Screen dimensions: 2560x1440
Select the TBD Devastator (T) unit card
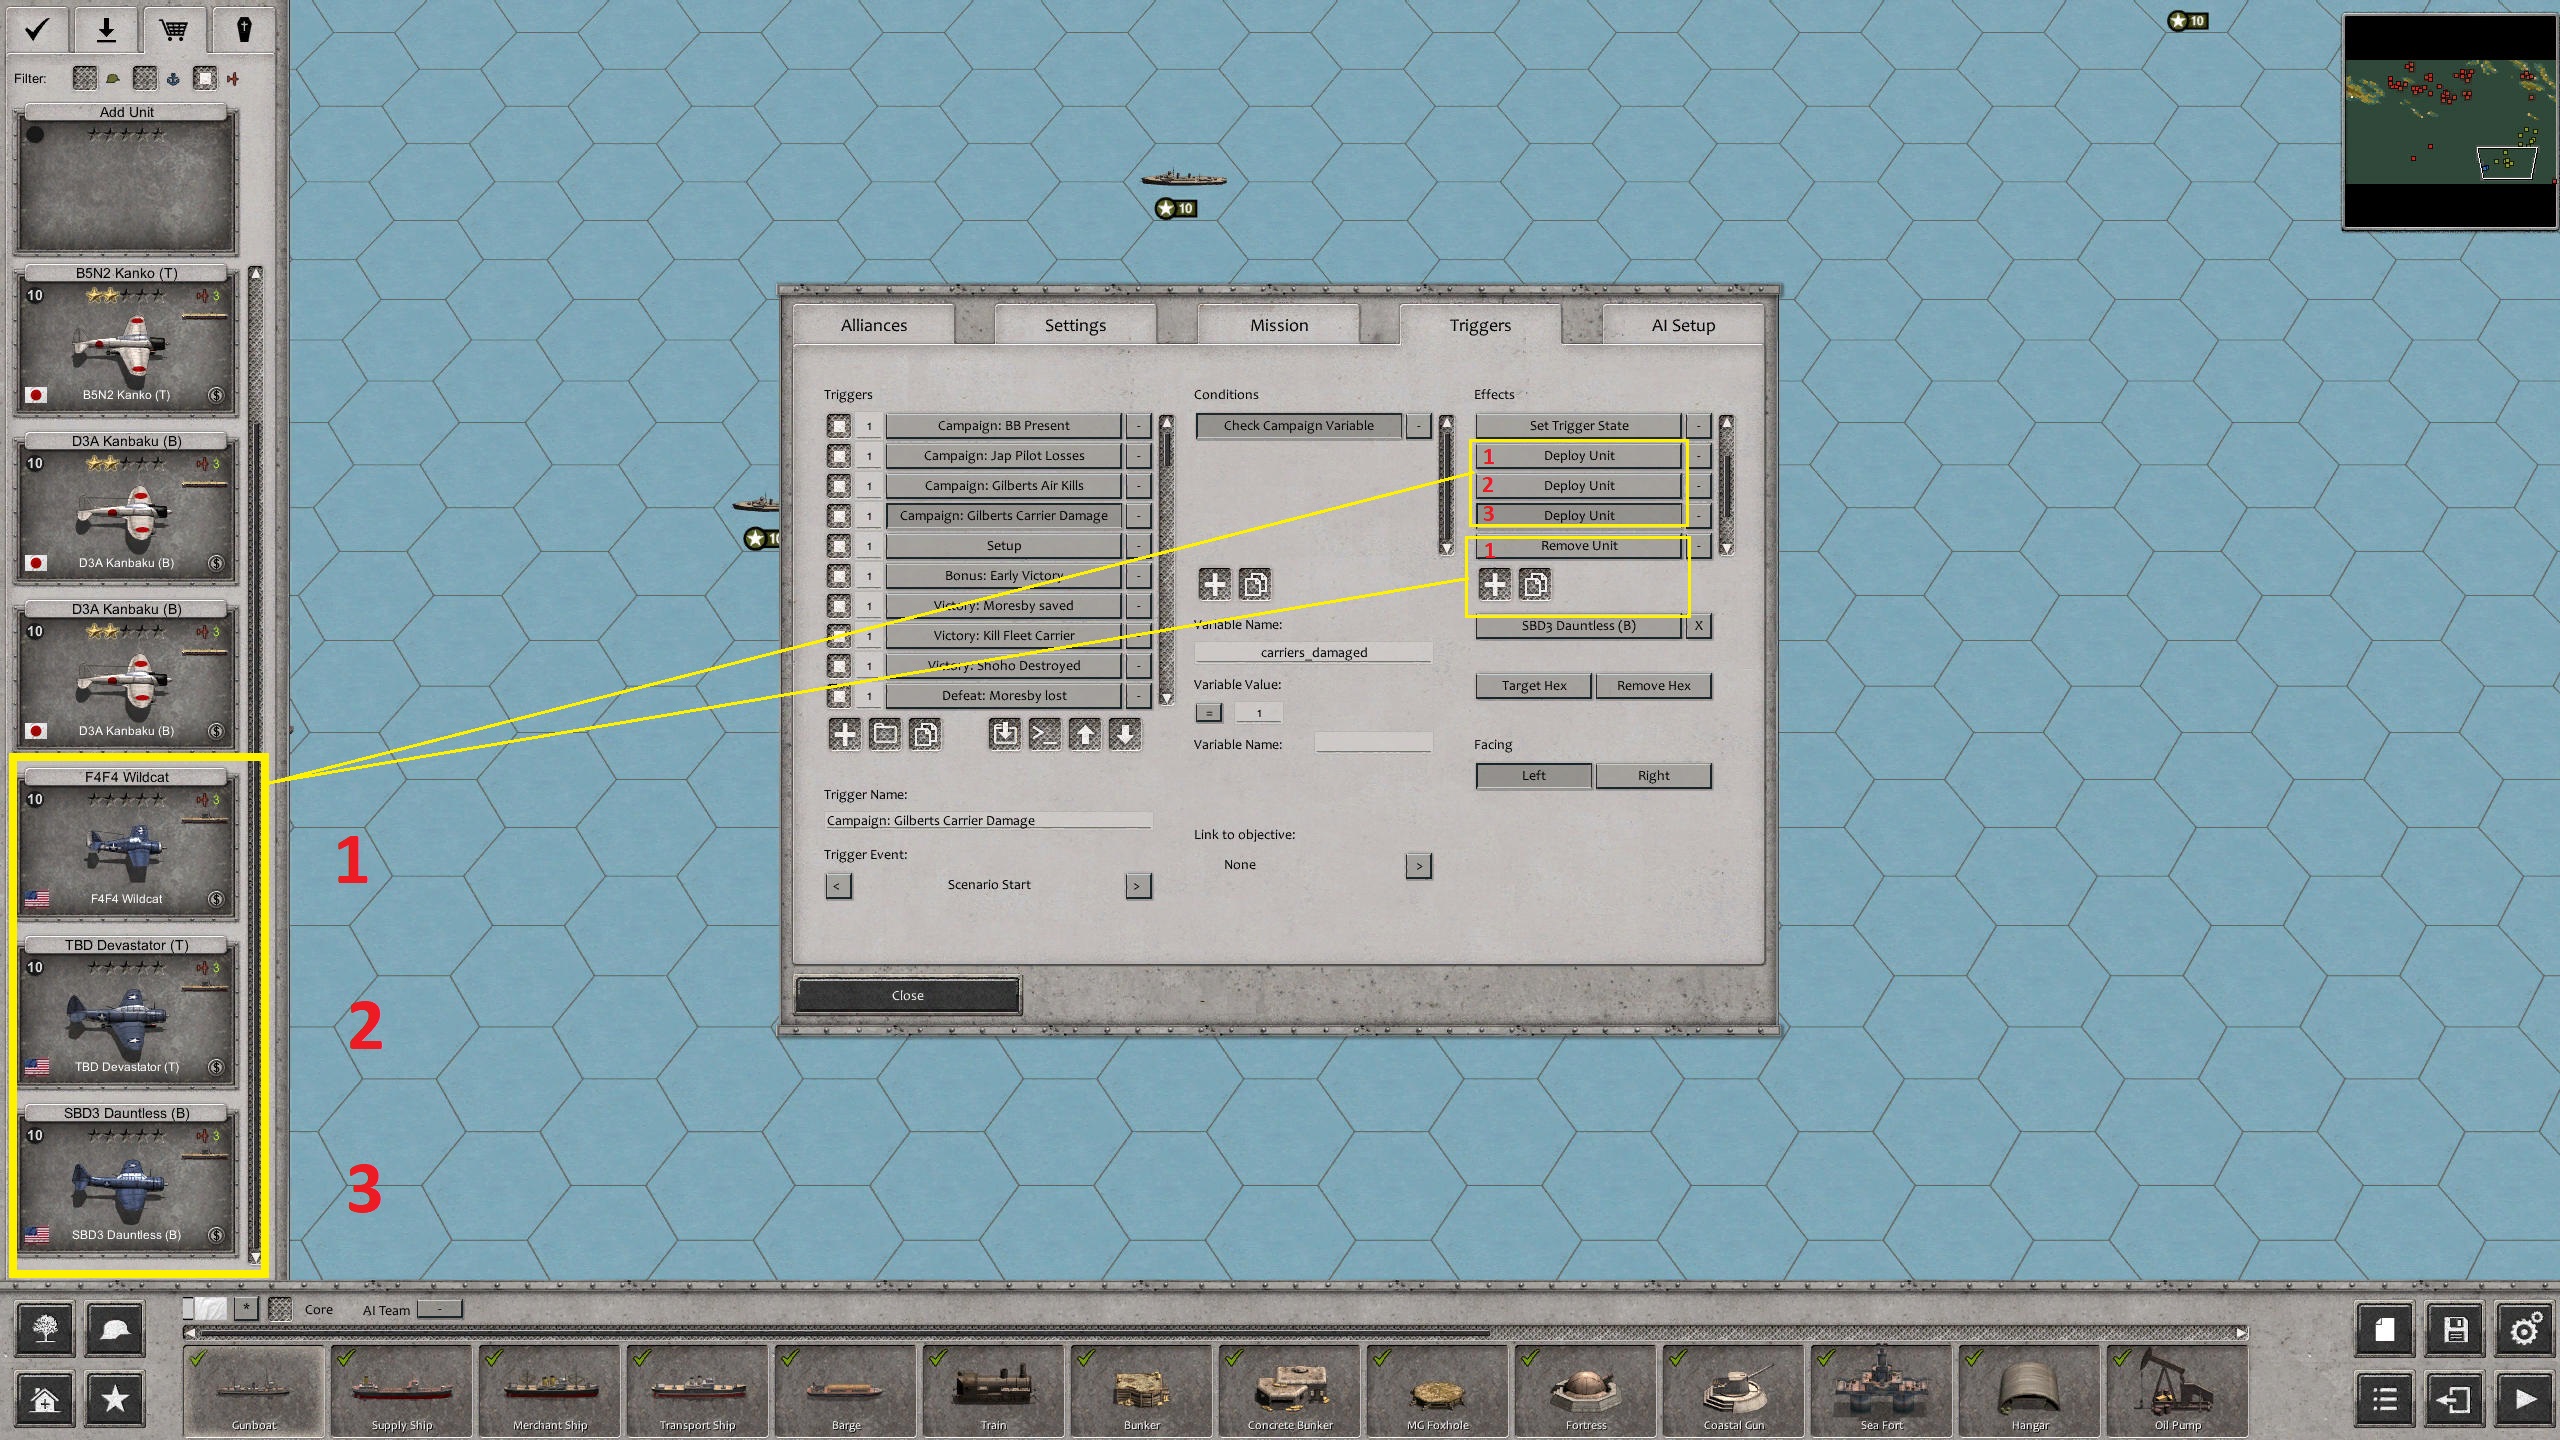tap(127, 1012)
